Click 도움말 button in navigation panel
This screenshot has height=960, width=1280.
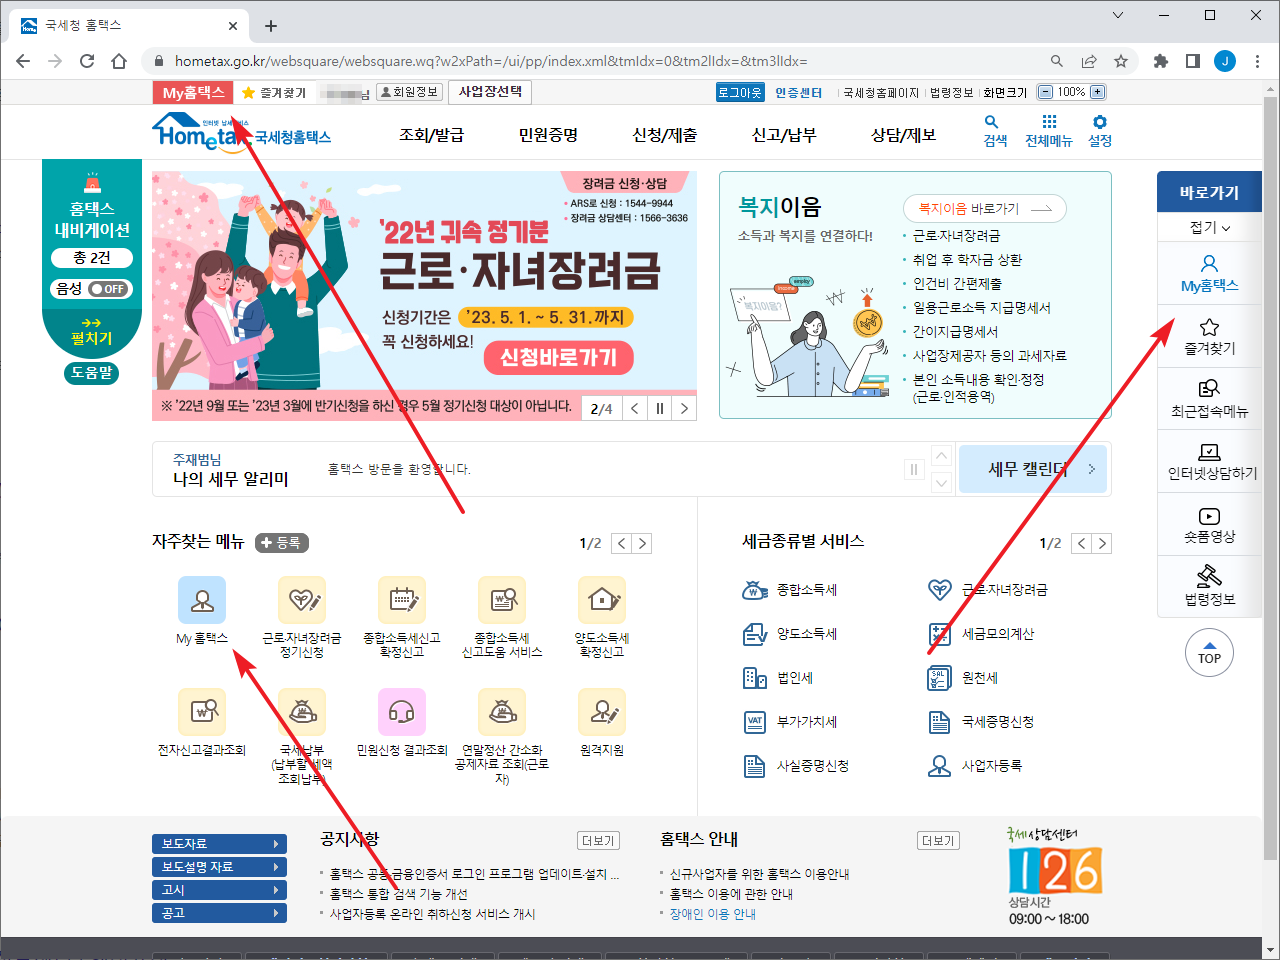click(92, 373)
